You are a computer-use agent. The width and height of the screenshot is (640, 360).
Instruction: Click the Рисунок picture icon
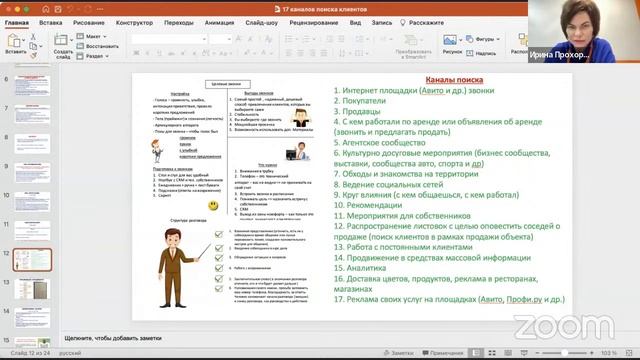pyautogui.click(x=450, y=40)
